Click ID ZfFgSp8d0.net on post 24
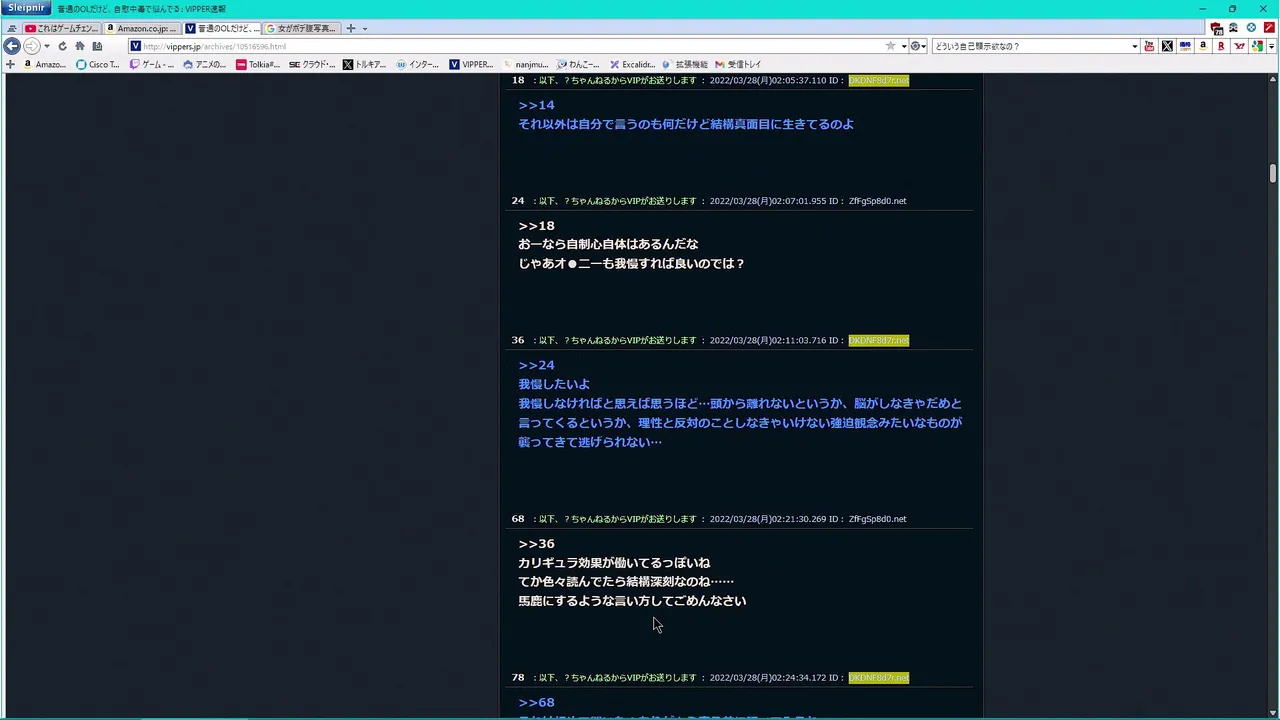This screenshot has height=720, width=1280. (877, 201)
